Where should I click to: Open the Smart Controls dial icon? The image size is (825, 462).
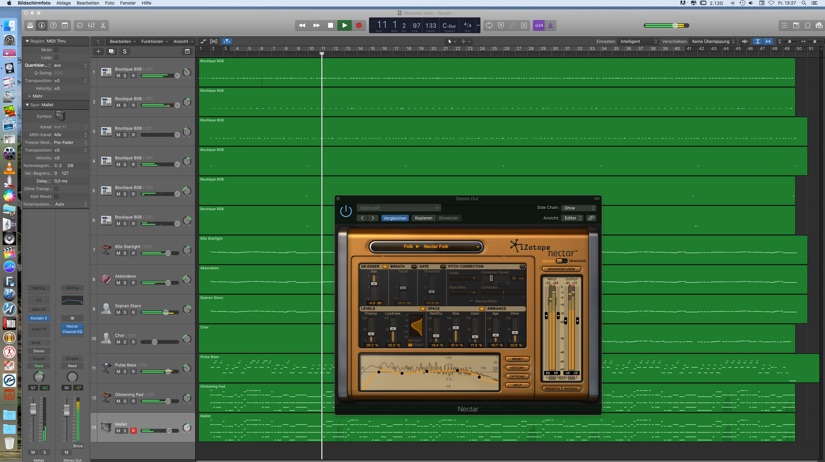click(x=80, y=25)
